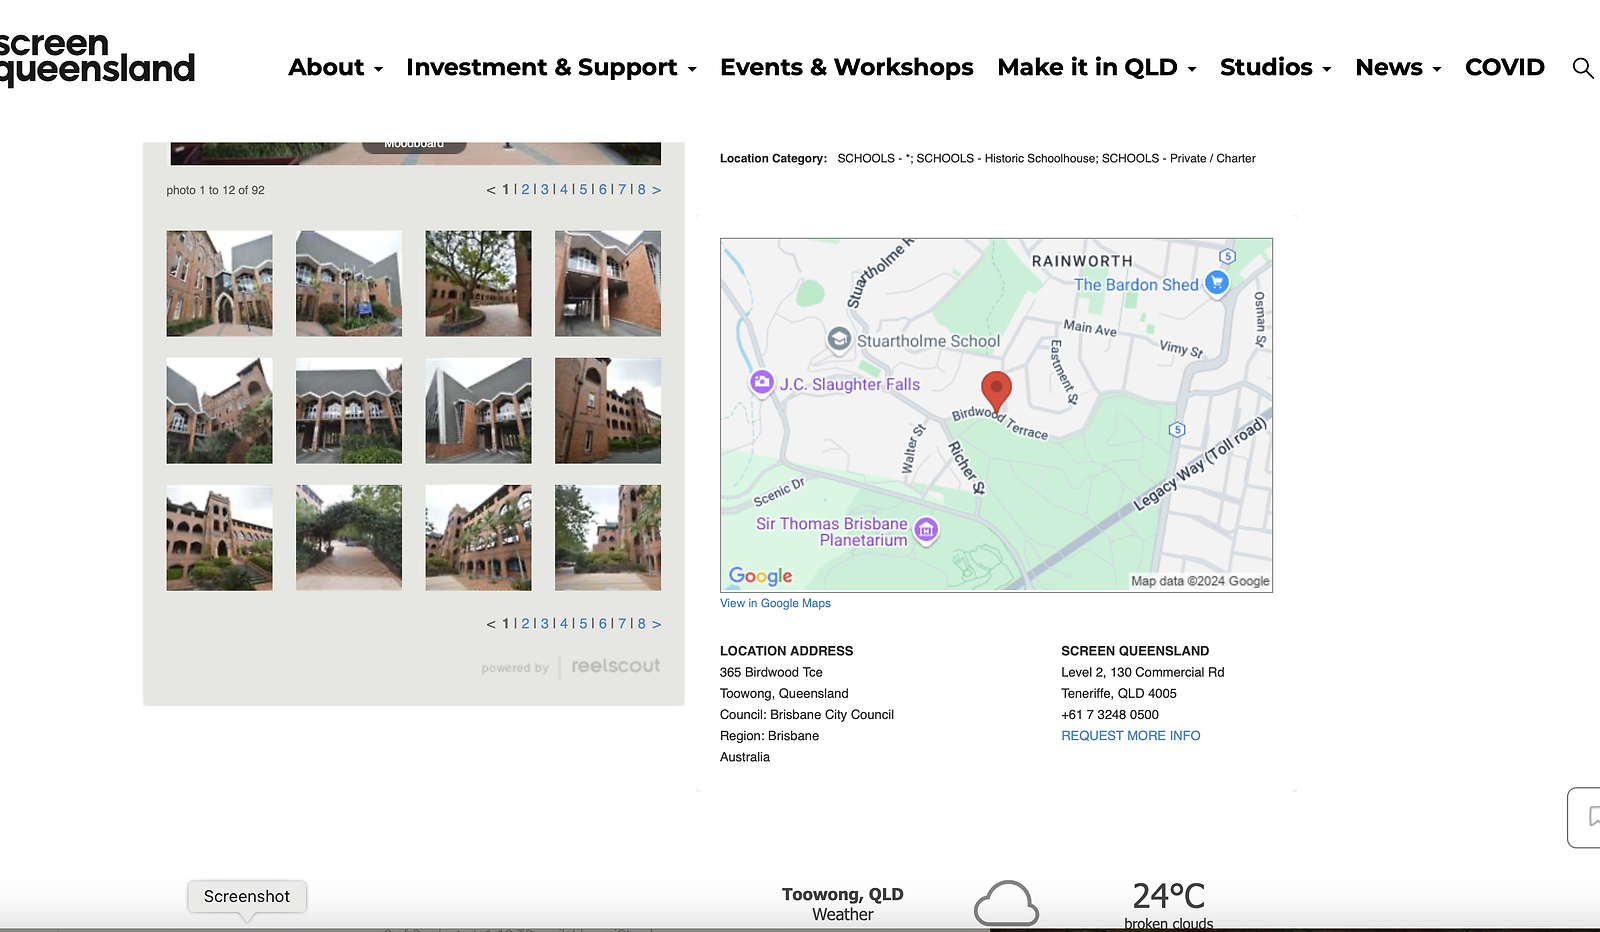Click the Moodboard button on main photo
The height and width of the screenshot is (932, 1600).
[x=414, y=145]
